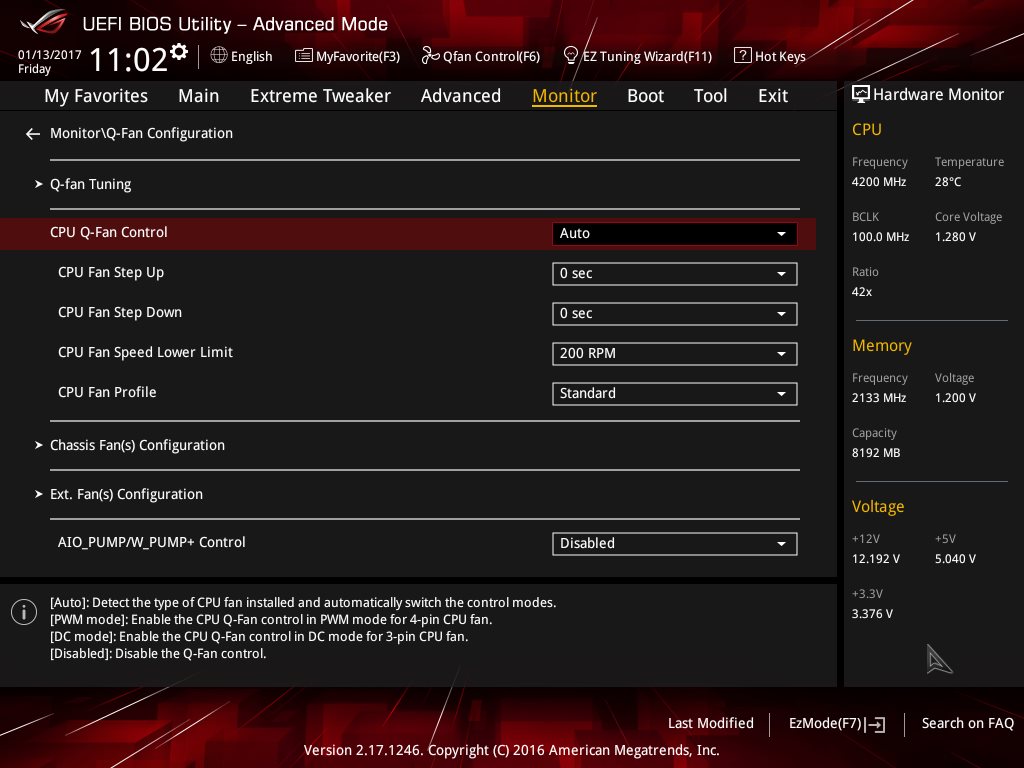Click Last Modified
Screen dimensions: 1024x768
[711, 724]
